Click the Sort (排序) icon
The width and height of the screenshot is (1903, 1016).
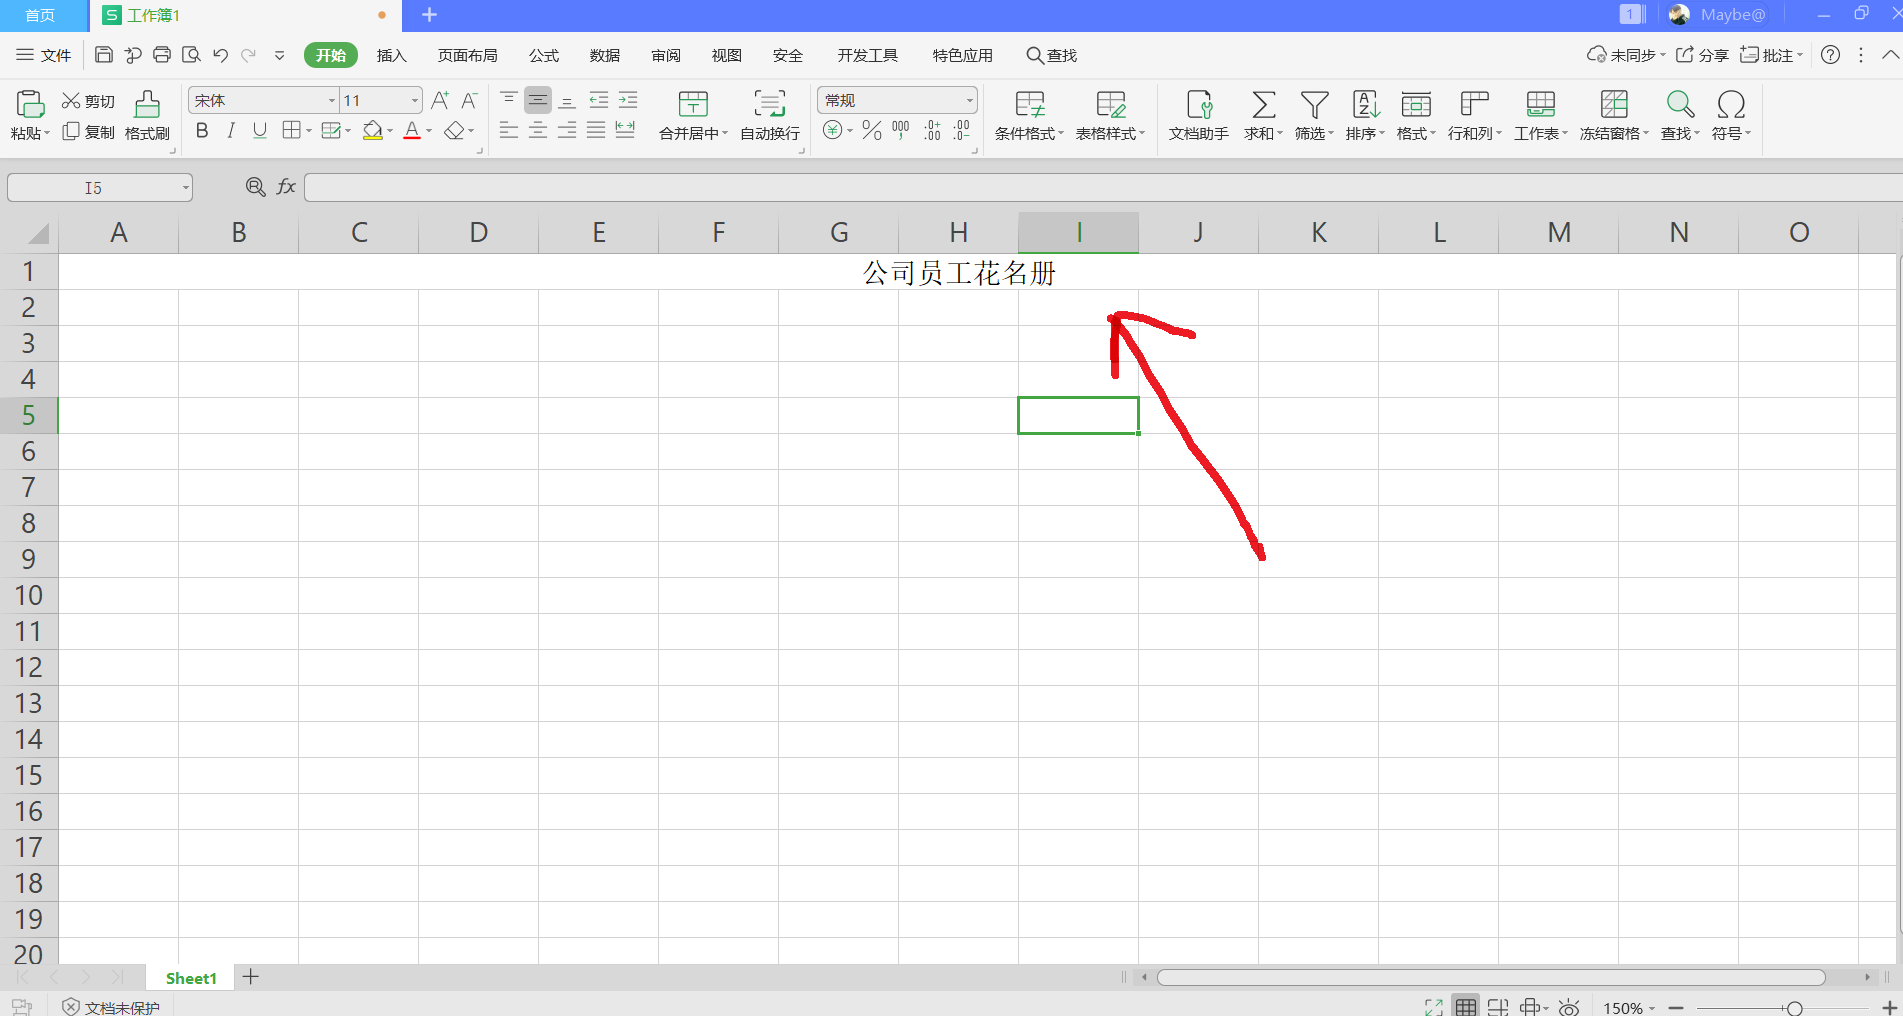[1365, 104]
